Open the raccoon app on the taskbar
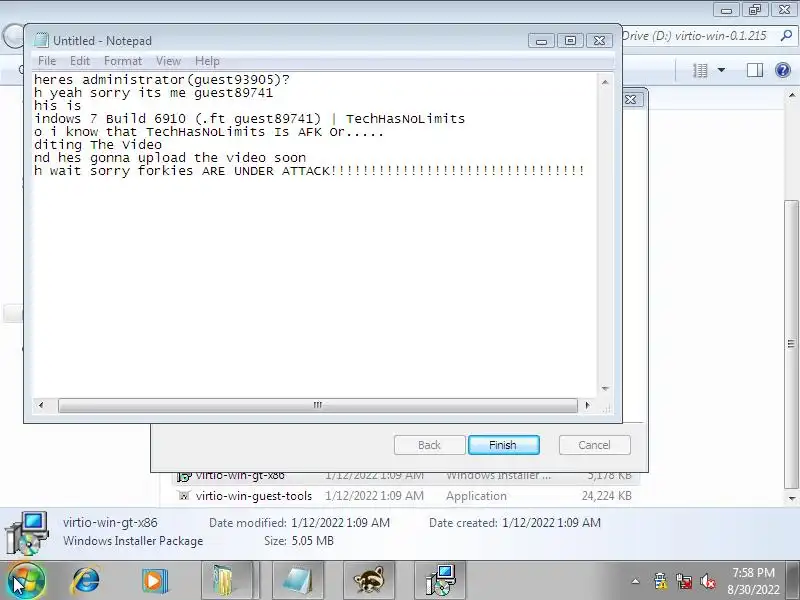This screenshot has width=800, height=600. (x=369, y=581)
